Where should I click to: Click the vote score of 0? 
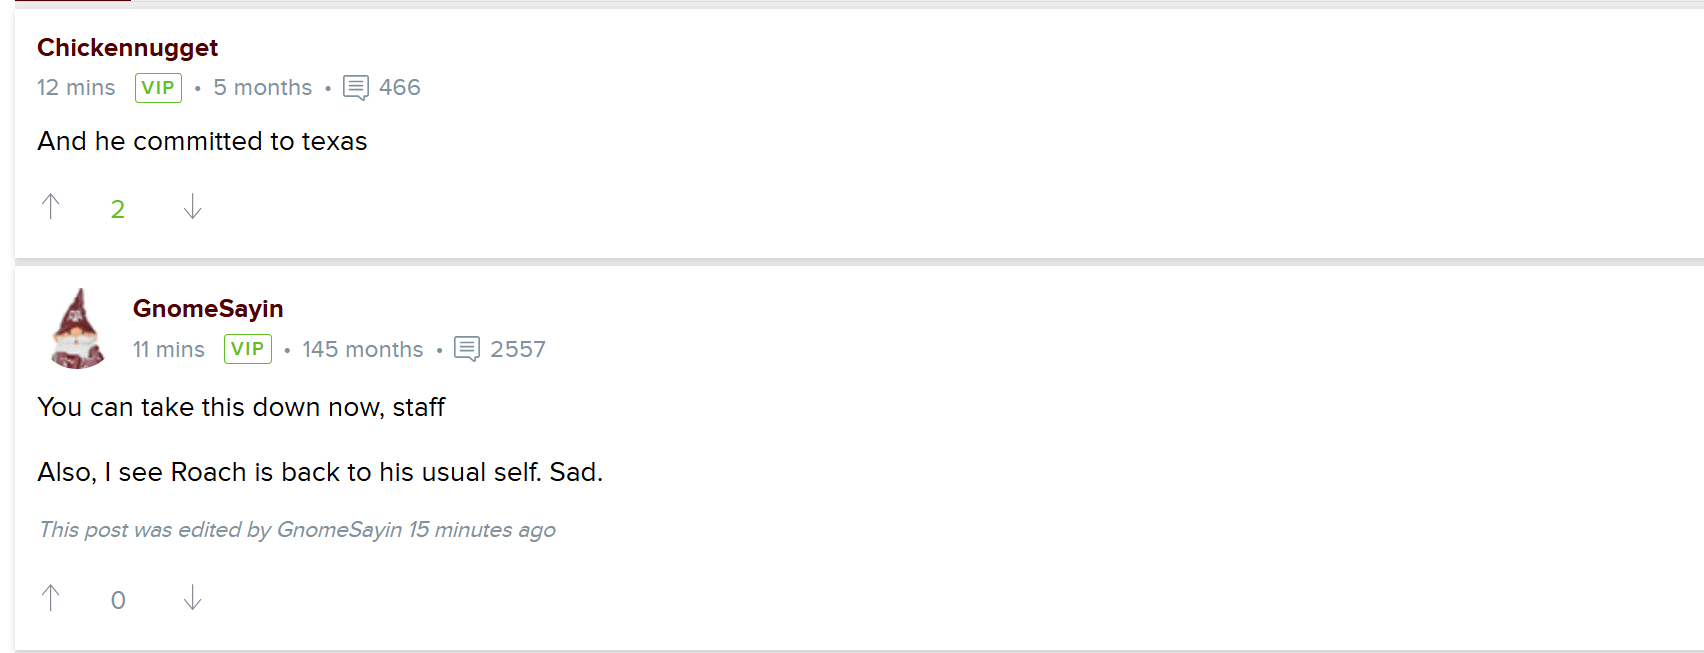(118, 600)
